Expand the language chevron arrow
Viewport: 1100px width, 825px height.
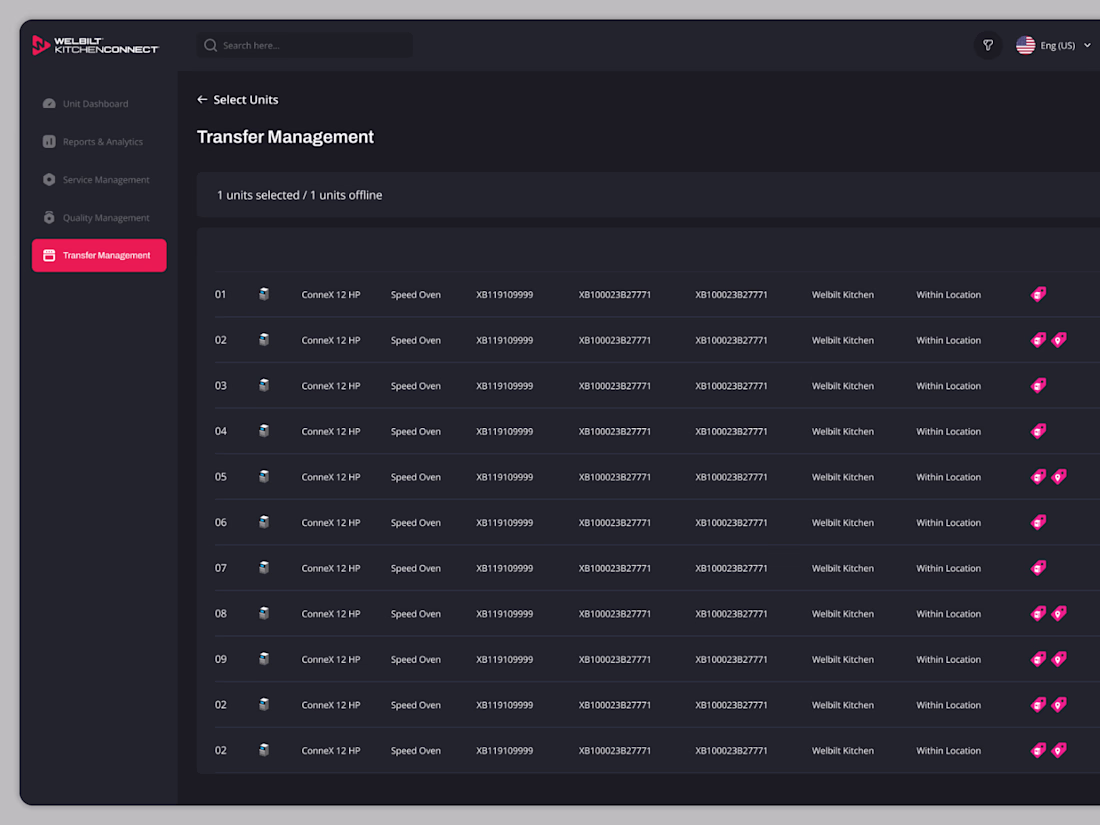tap(1087, 46)
